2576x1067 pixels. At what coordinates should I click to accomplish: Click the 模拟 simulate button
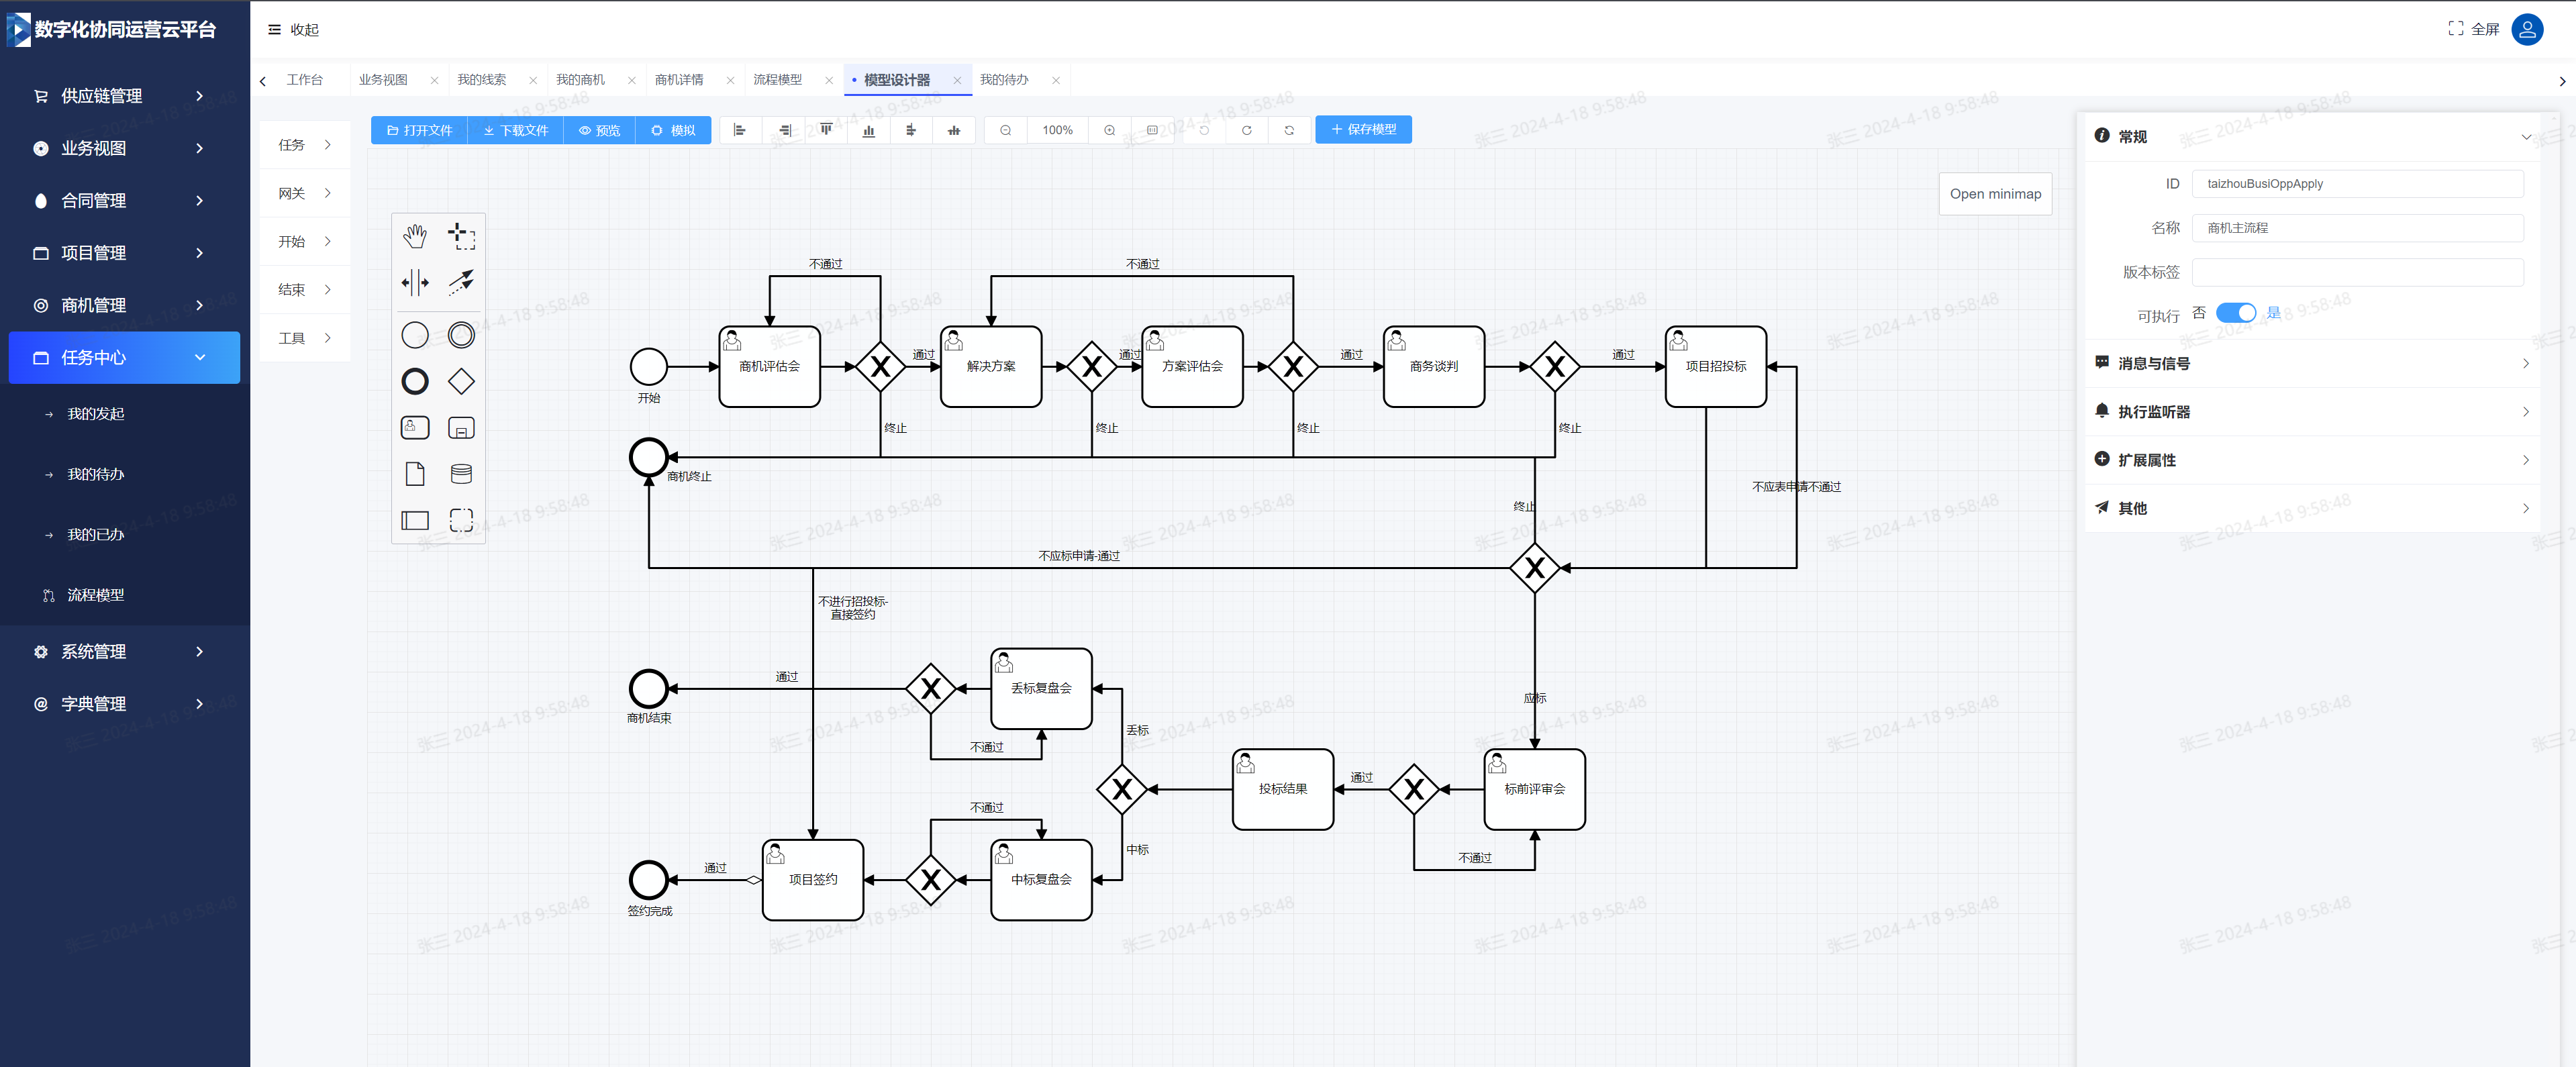673,130
